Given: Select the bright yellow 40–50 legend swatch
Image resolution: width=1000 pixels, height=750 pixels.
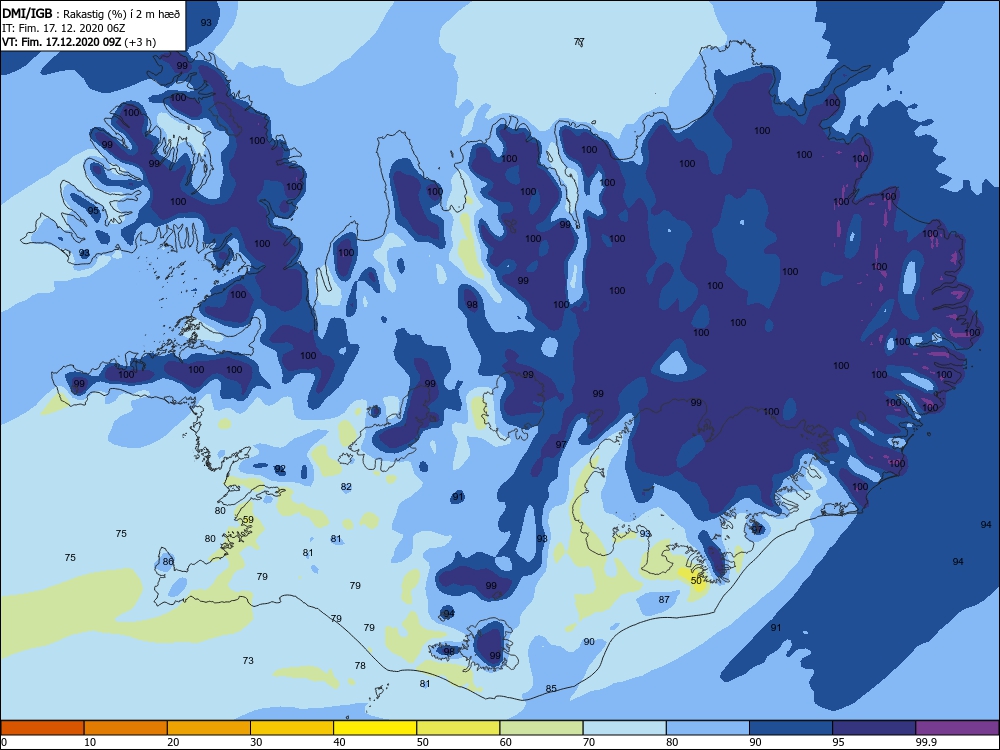Looking at the screenshot, I should click(375, 728).
